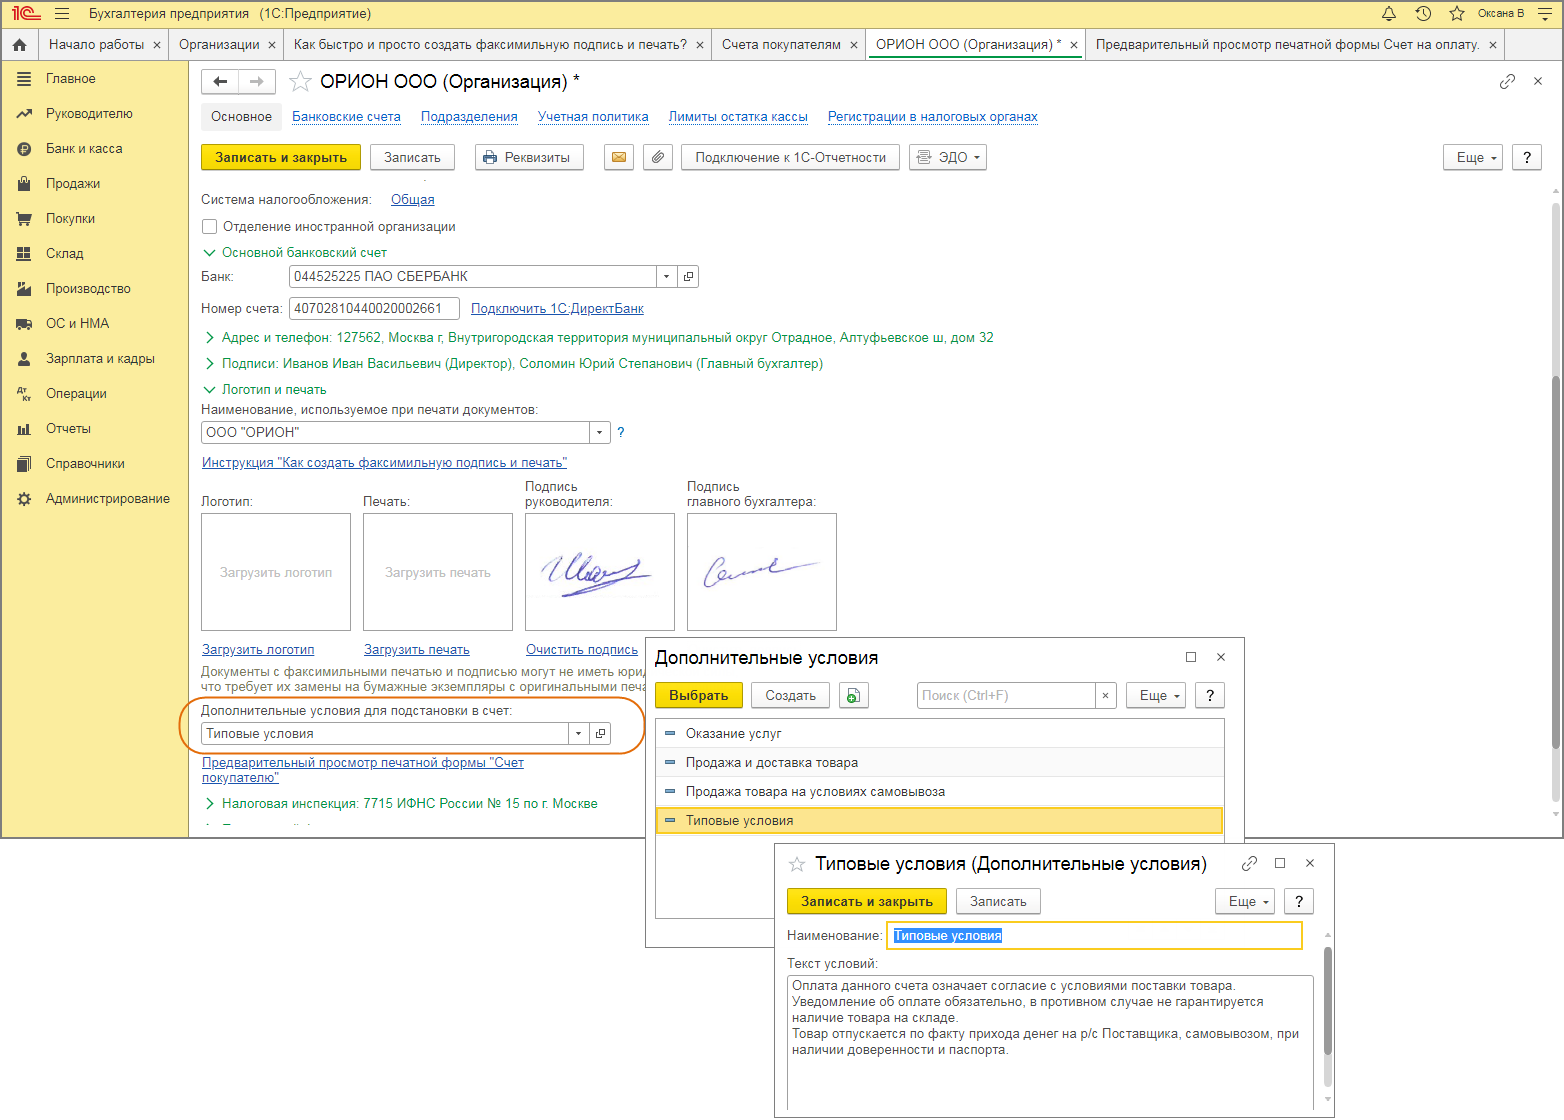This screenshot has height=1120, width=1564.
Task: Copy link in Типовые условия window
Action: click(1249, 863)
